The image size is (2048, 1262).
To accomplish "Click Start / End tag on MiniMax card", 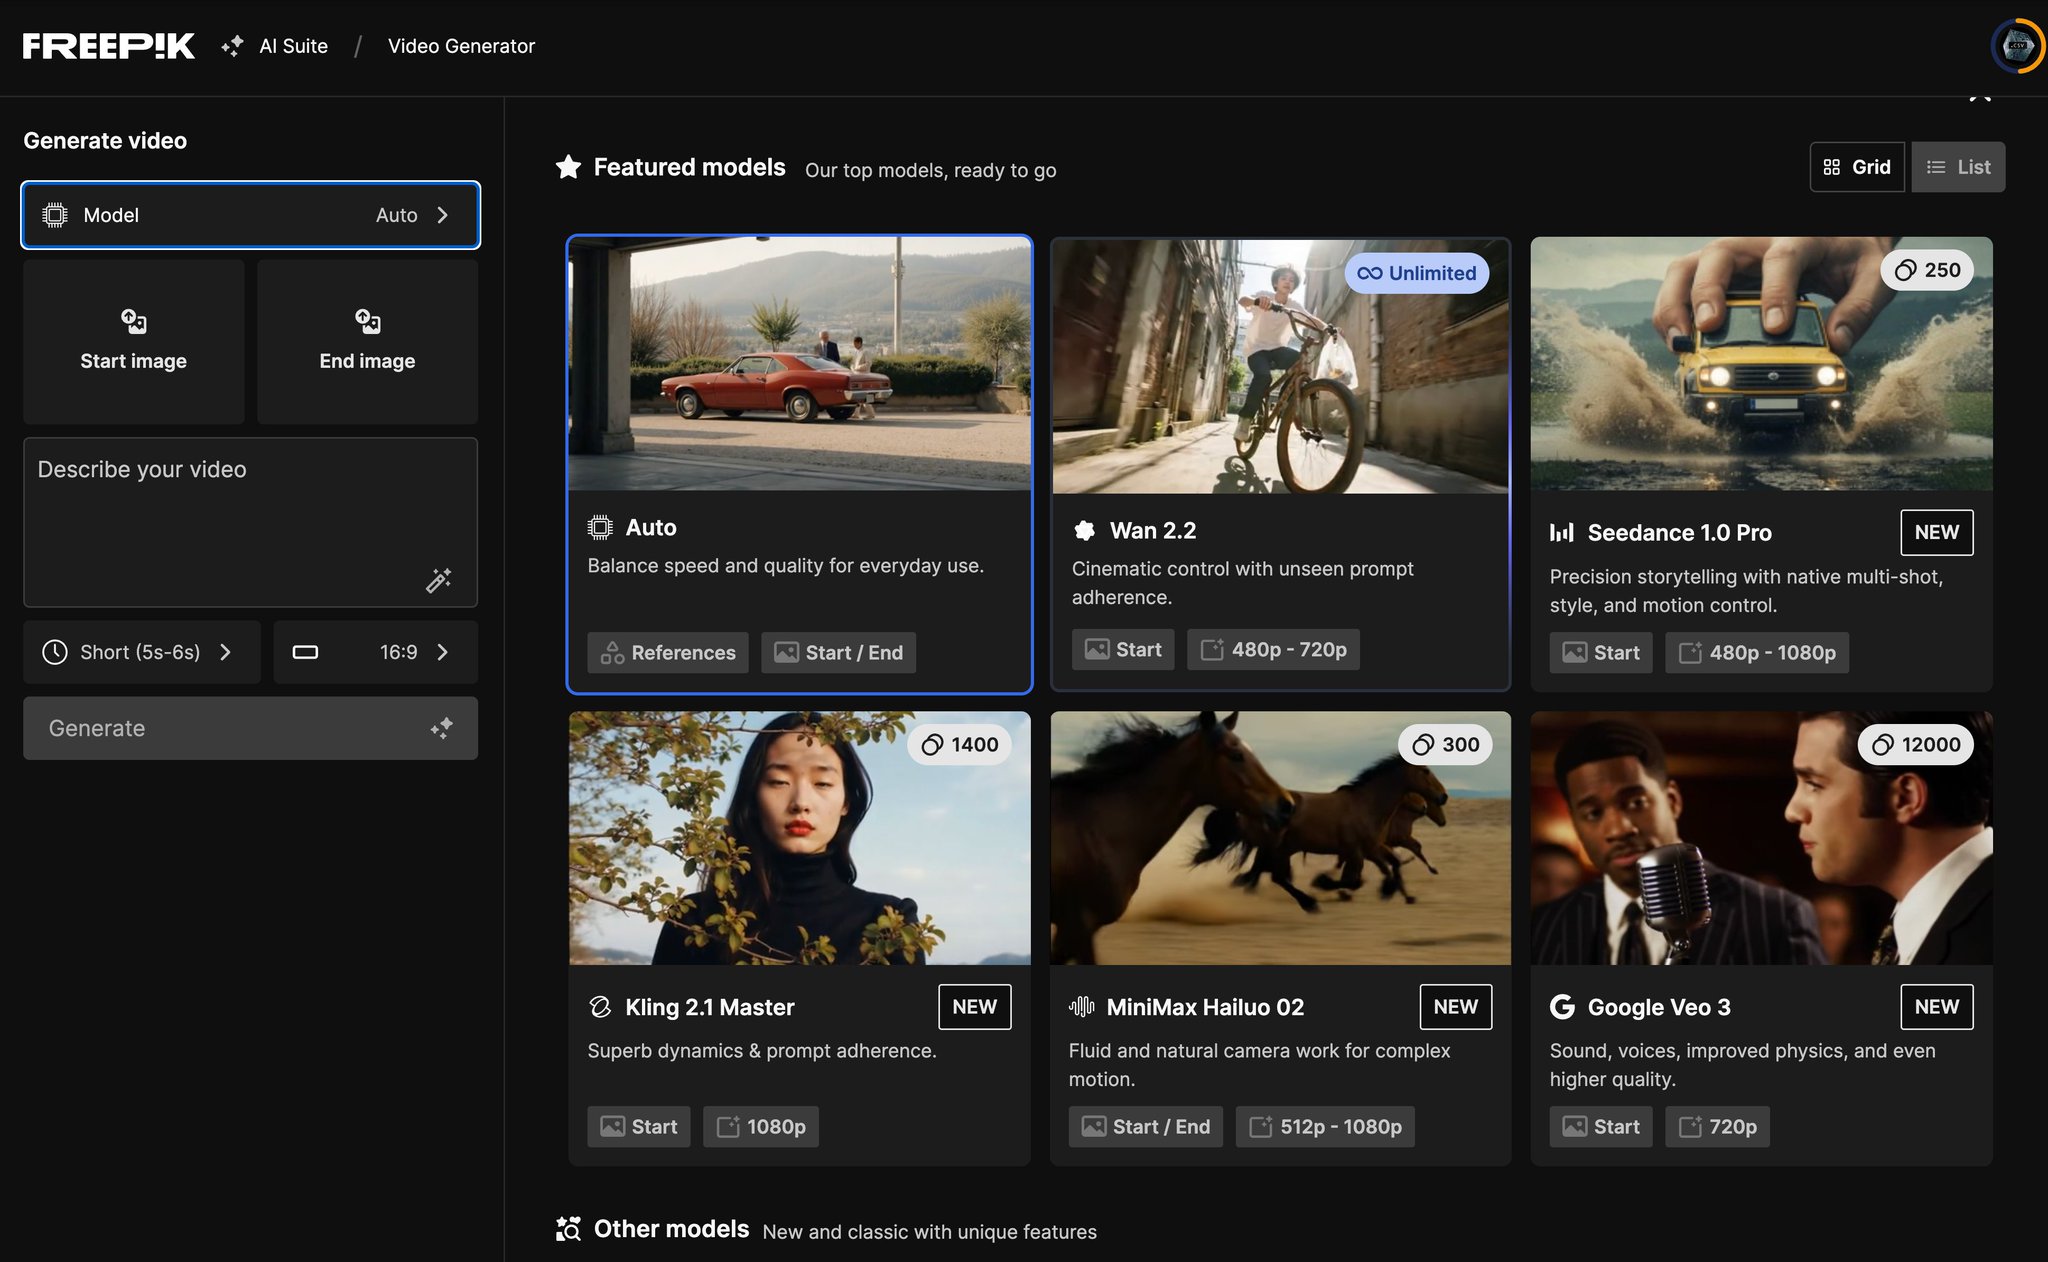I will pos(1146,1126).
